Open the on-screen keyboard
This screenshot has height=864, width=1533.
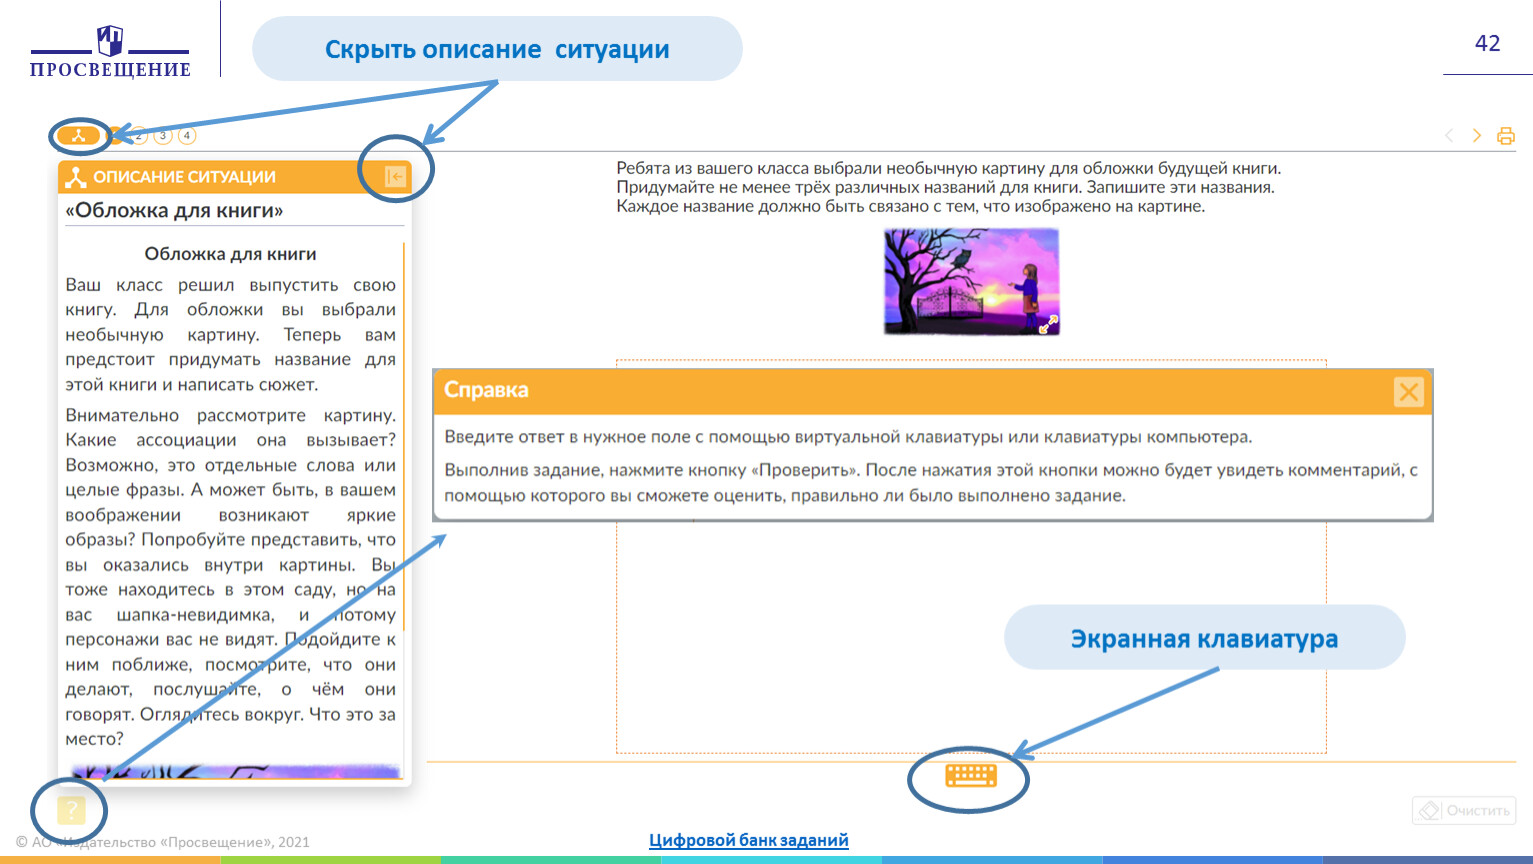[970, 775]
